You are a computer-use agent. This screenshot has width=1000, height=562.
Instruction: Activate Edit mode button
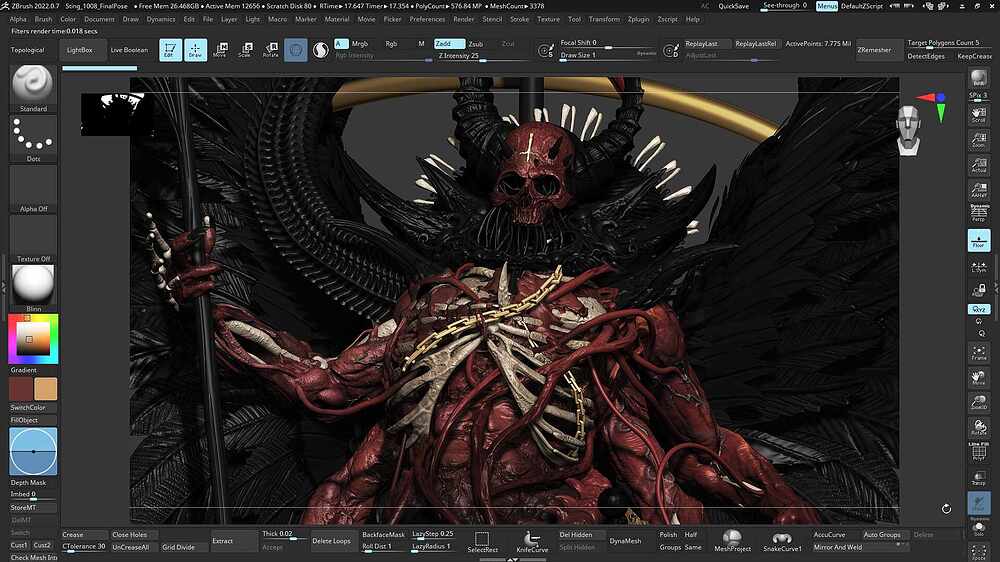point(170,50)
